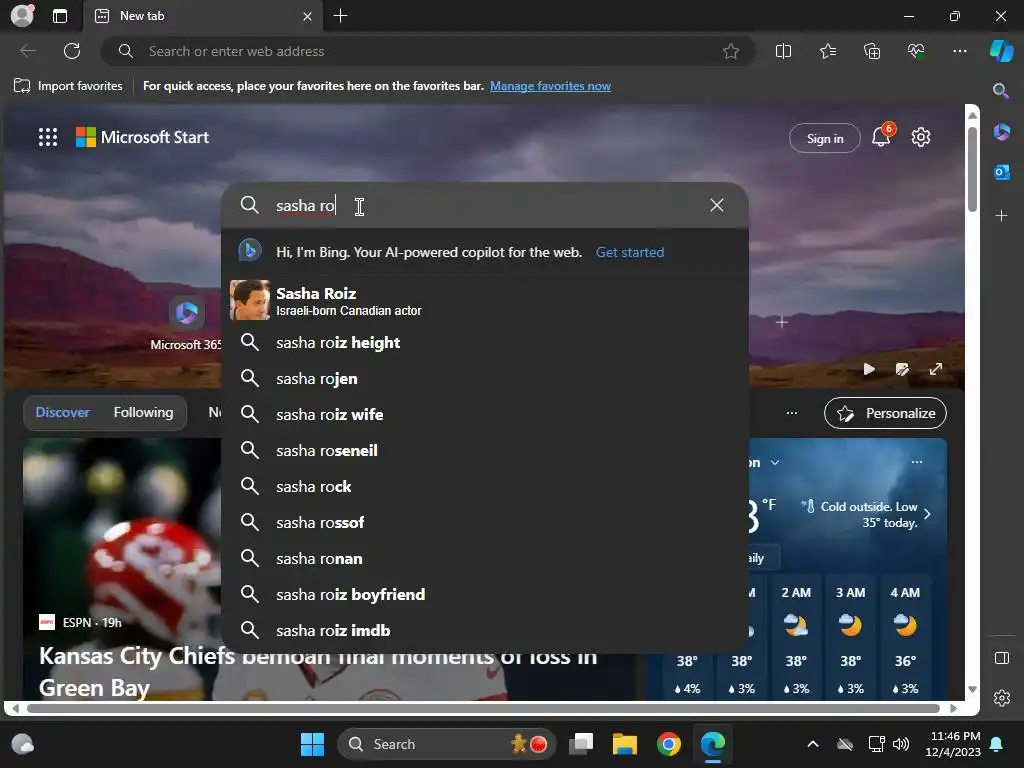
Task: Click the Sign in button
Action: [825, 138]
